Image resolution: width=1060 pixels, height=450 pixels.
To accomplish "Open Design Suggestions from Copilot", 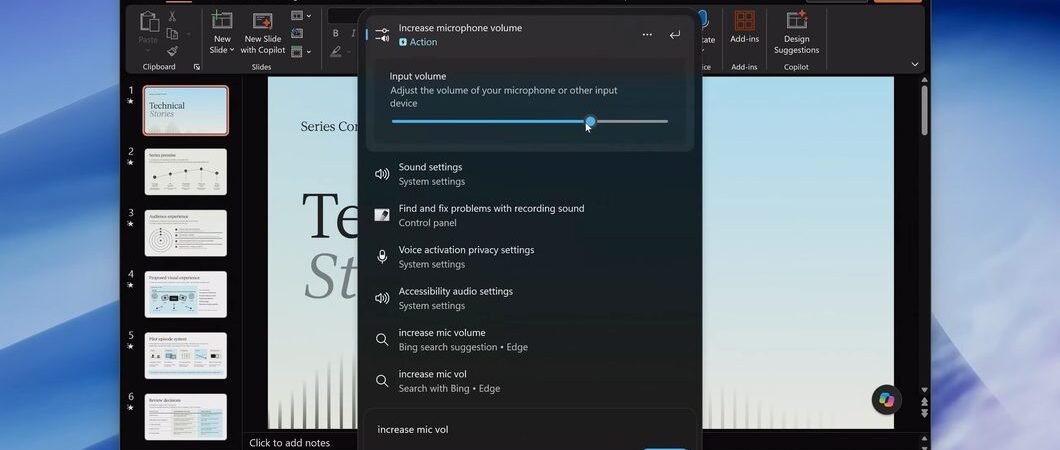I will click(x=796, y=32).
